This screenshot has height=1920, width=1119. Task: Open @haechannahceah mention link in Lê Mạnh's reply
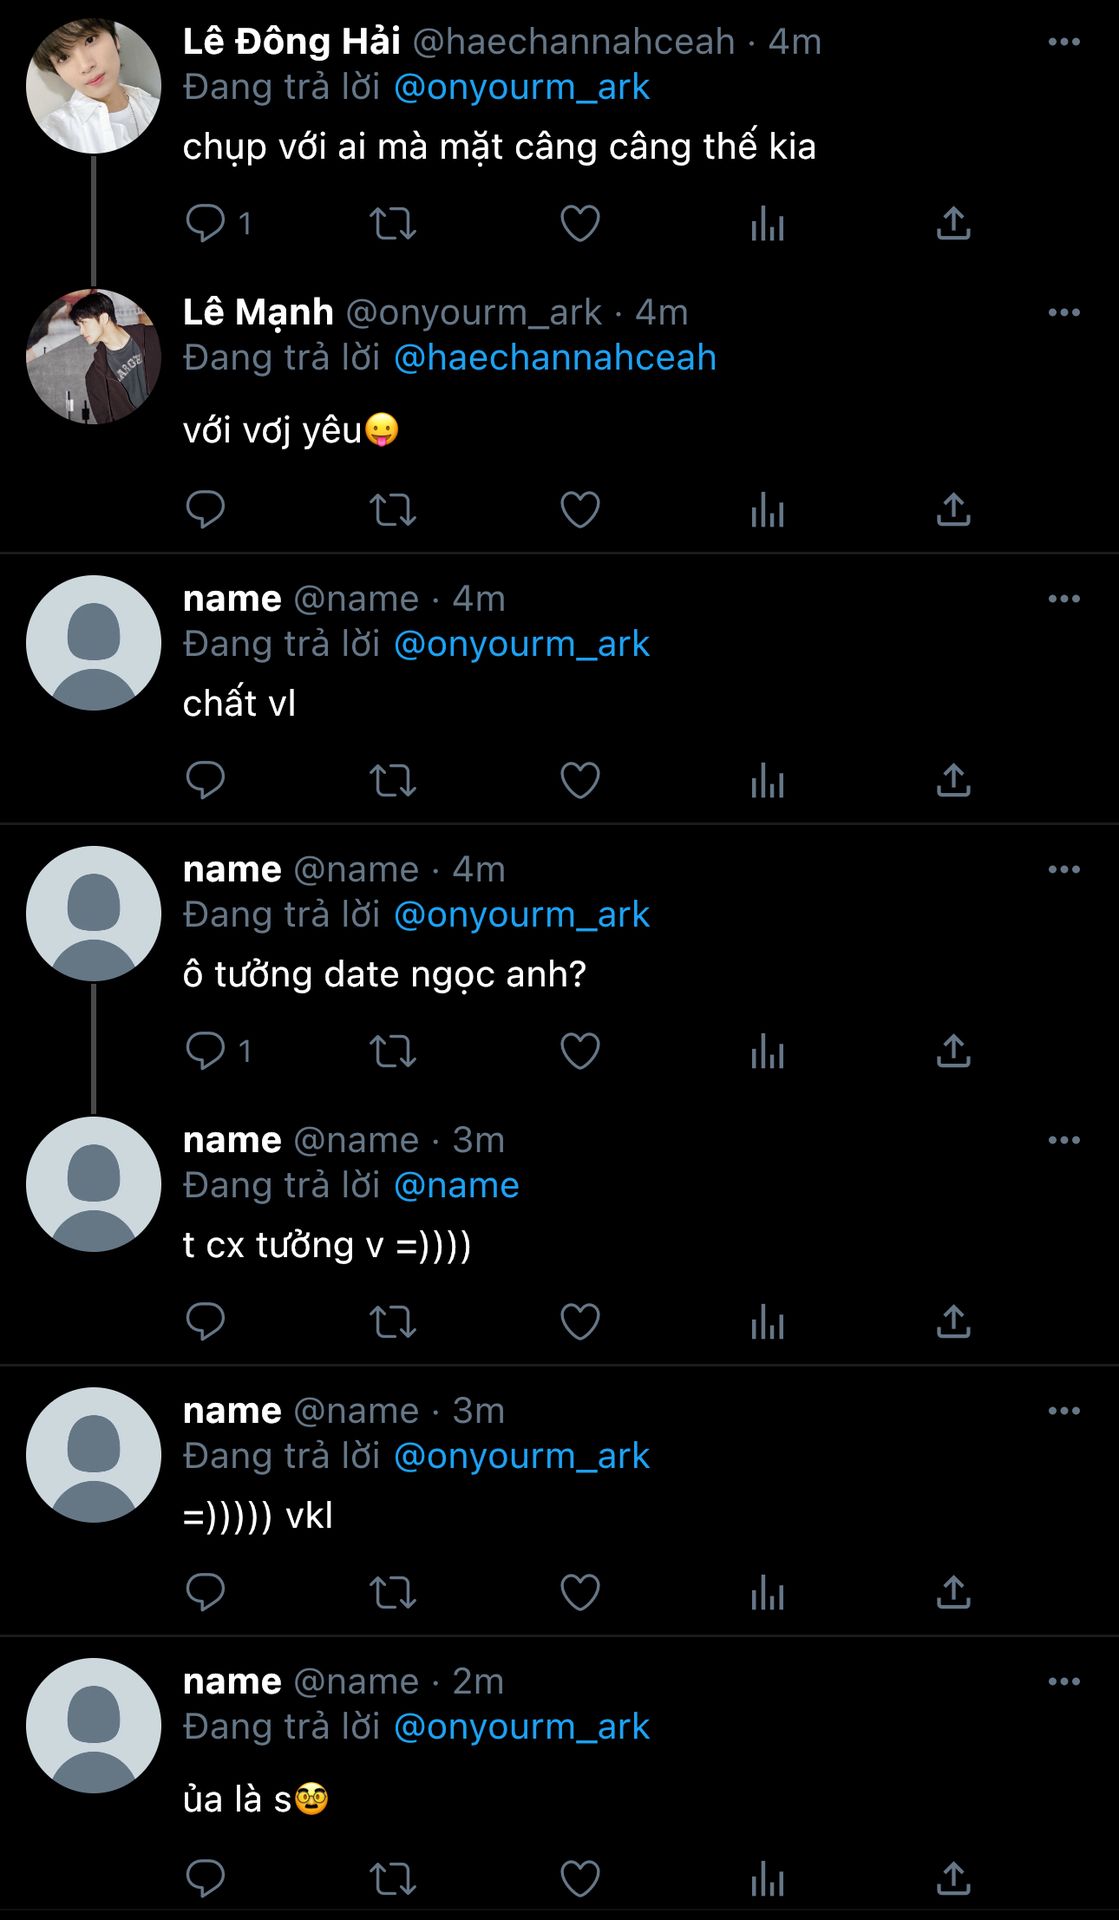555,358
